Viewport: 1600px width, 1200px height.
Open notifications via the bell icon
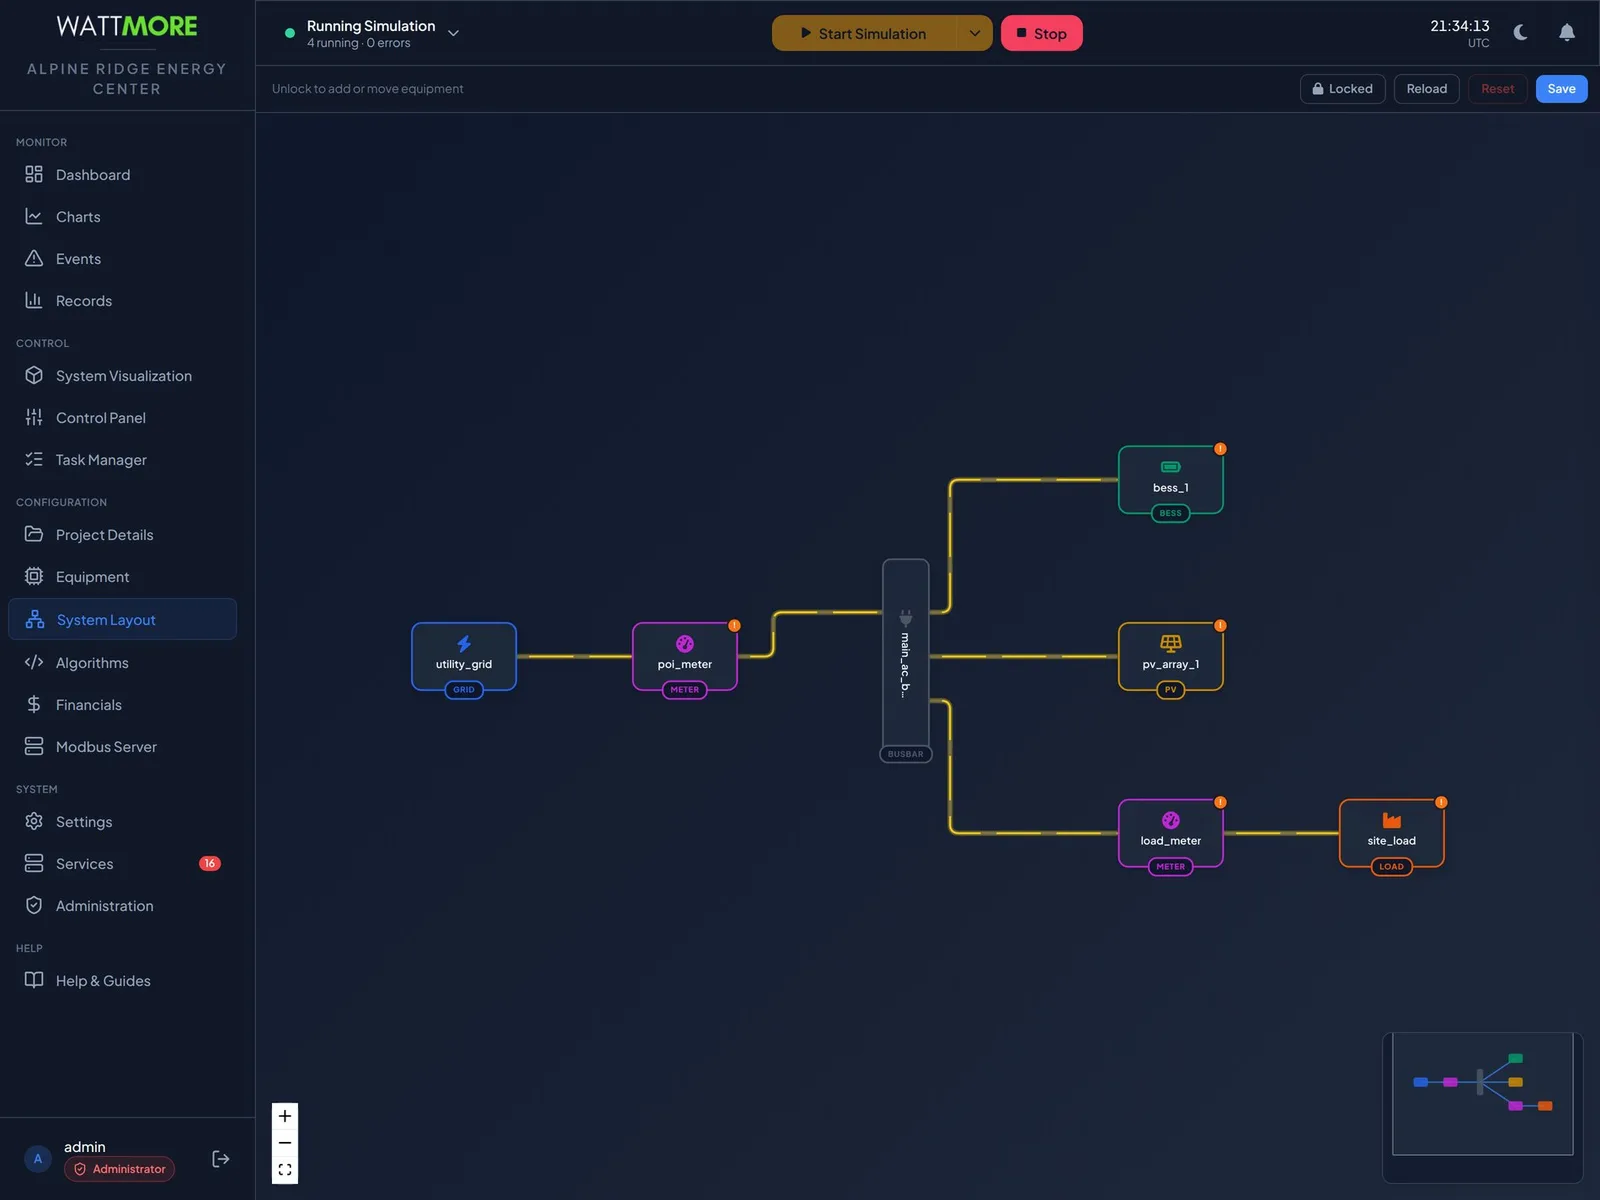1567,33
